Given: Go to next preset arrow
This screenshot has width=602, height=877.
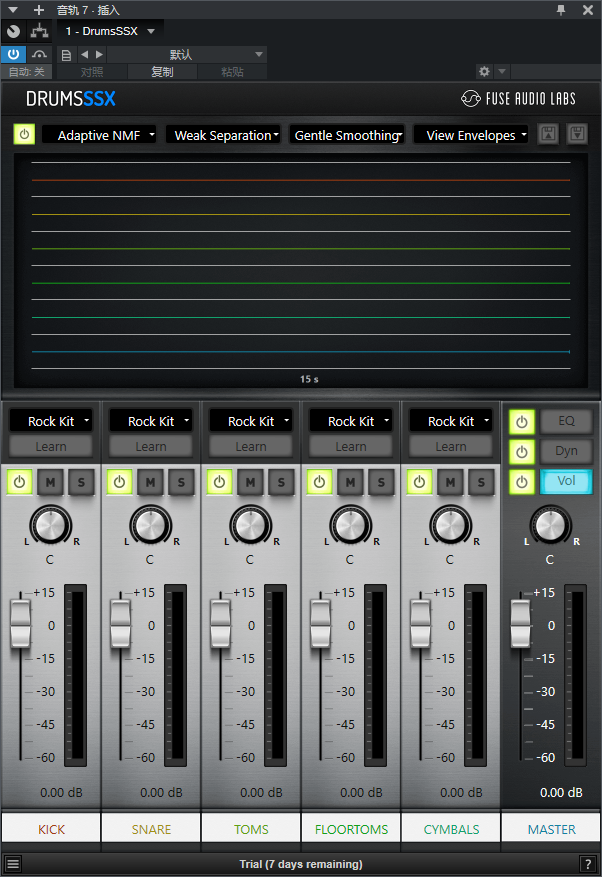Looking at the screenshot, I should 99,54.
